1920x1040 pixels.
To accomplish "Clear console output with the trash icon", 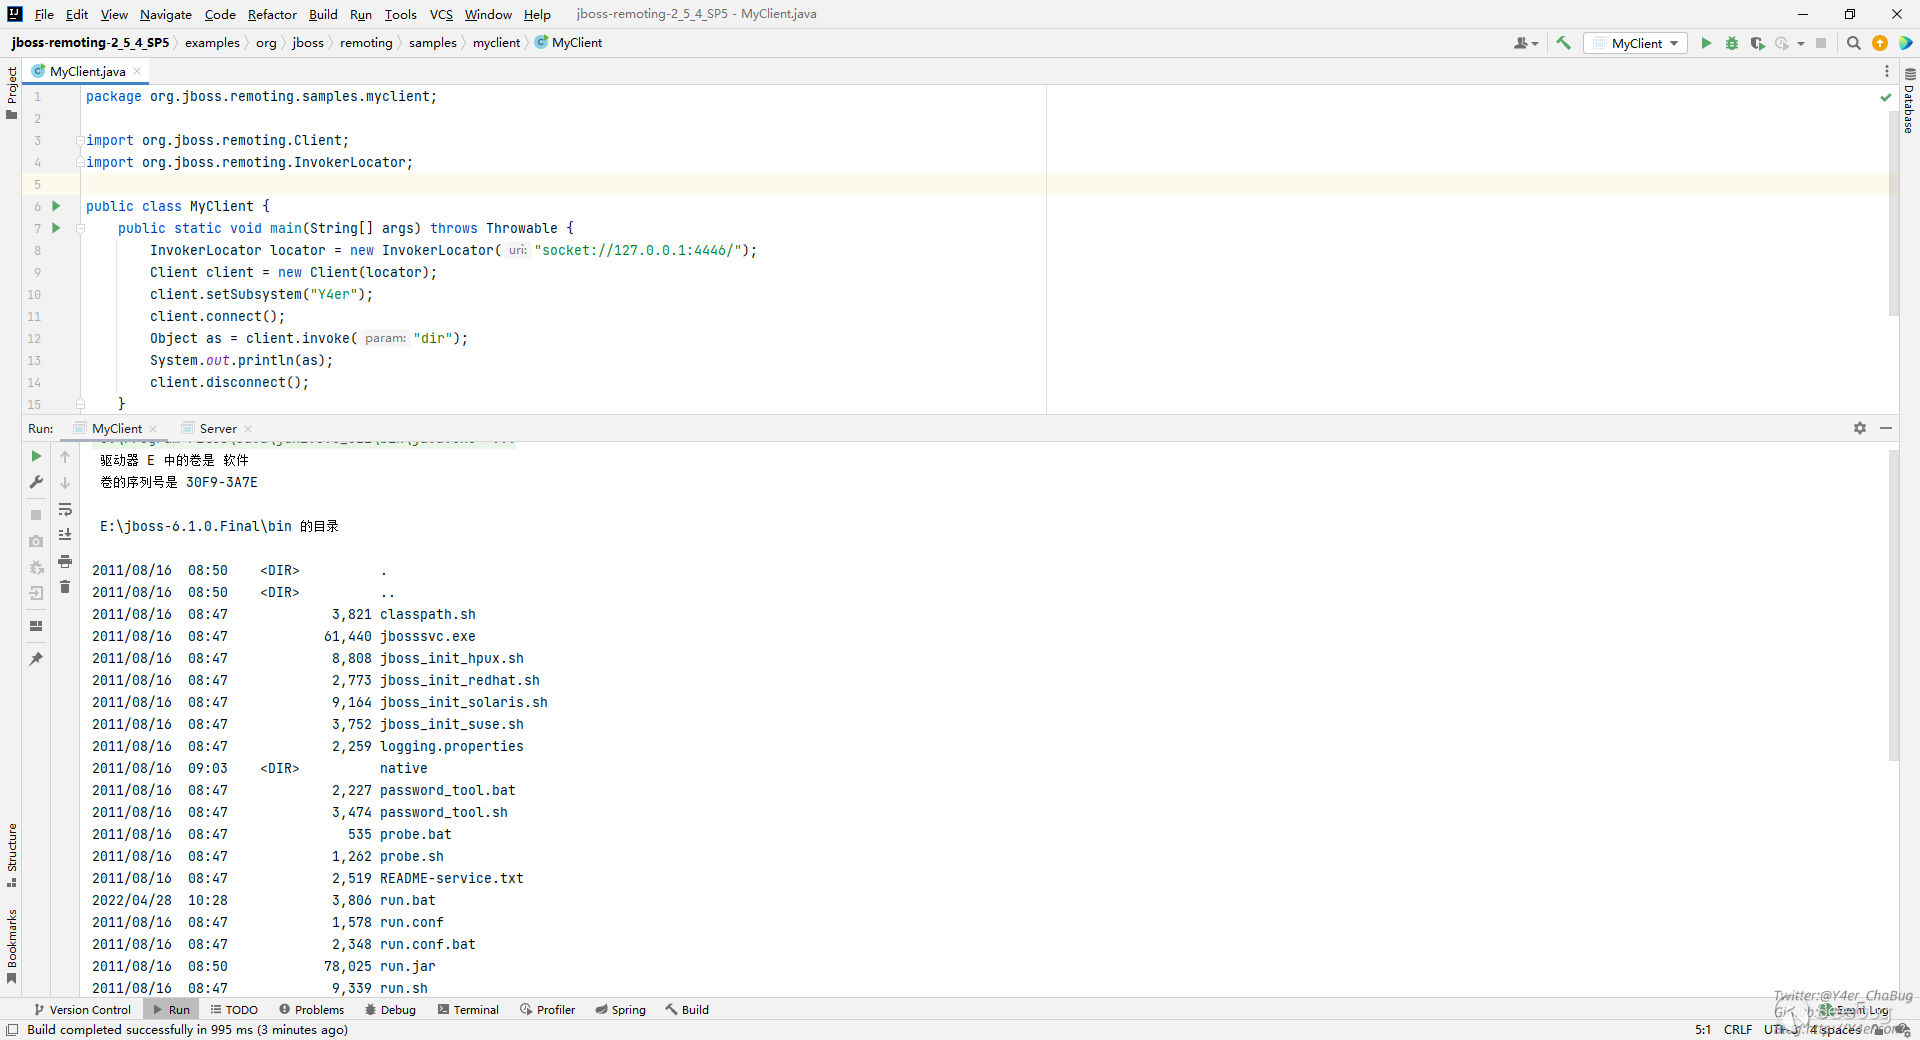I will [65, 587].
